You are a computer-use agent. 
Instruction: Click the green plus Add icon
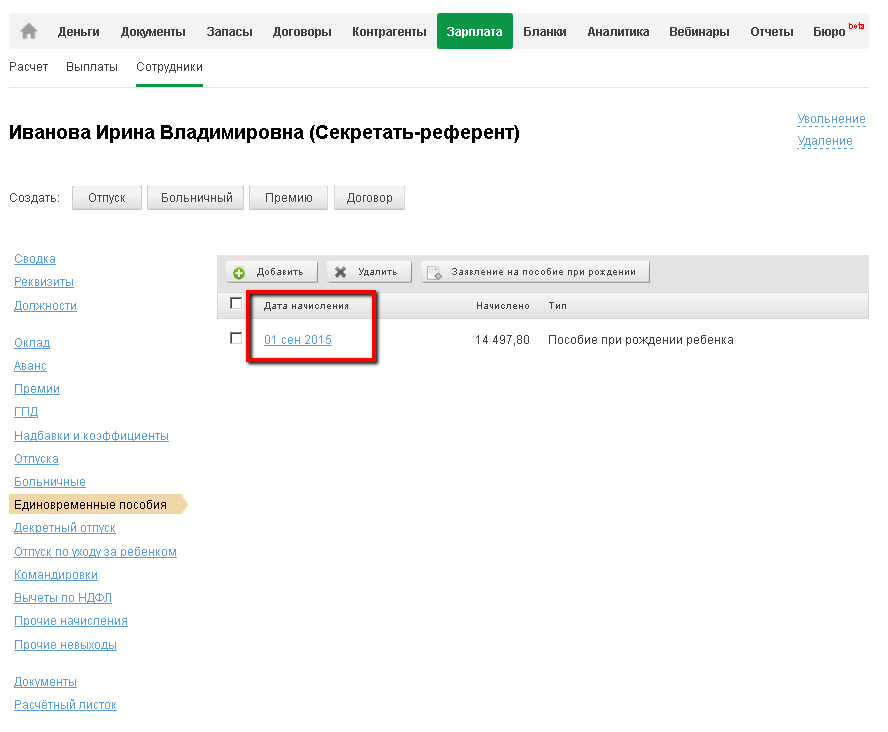coord(239,272)
